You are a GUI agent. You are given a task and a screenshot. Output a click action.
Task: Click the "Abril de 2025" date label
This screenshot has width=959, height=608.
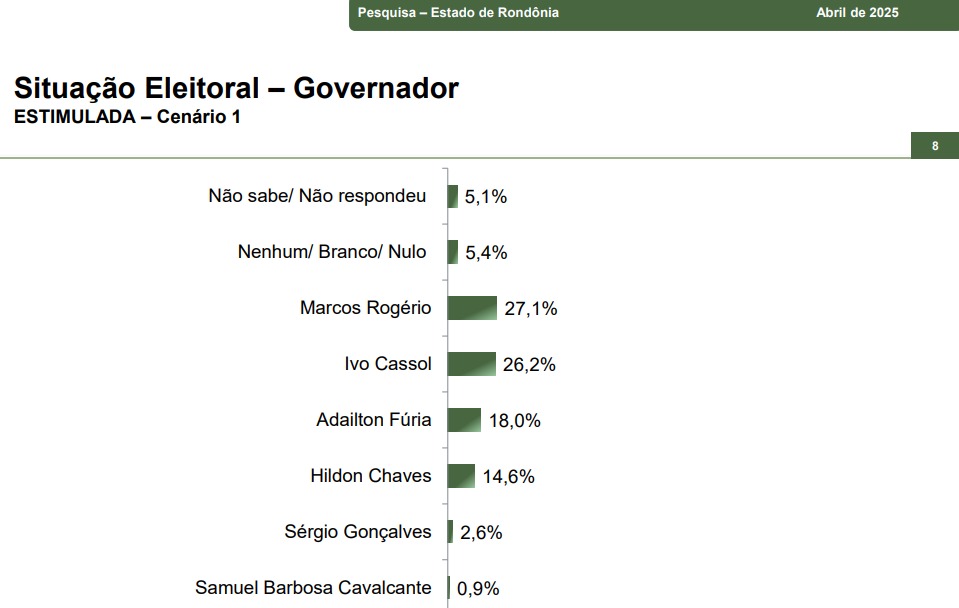coord(857,13)
